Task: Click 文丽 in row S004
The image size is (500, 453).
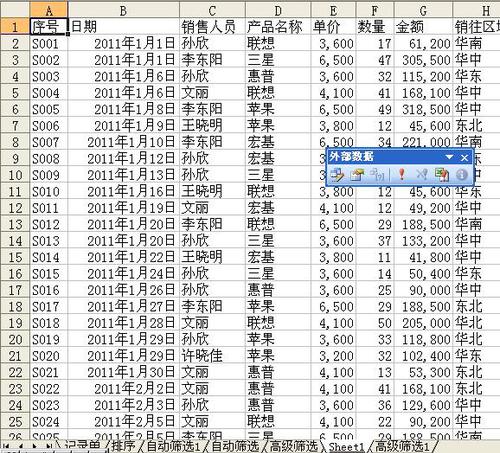Action: [x=212, y=93]
